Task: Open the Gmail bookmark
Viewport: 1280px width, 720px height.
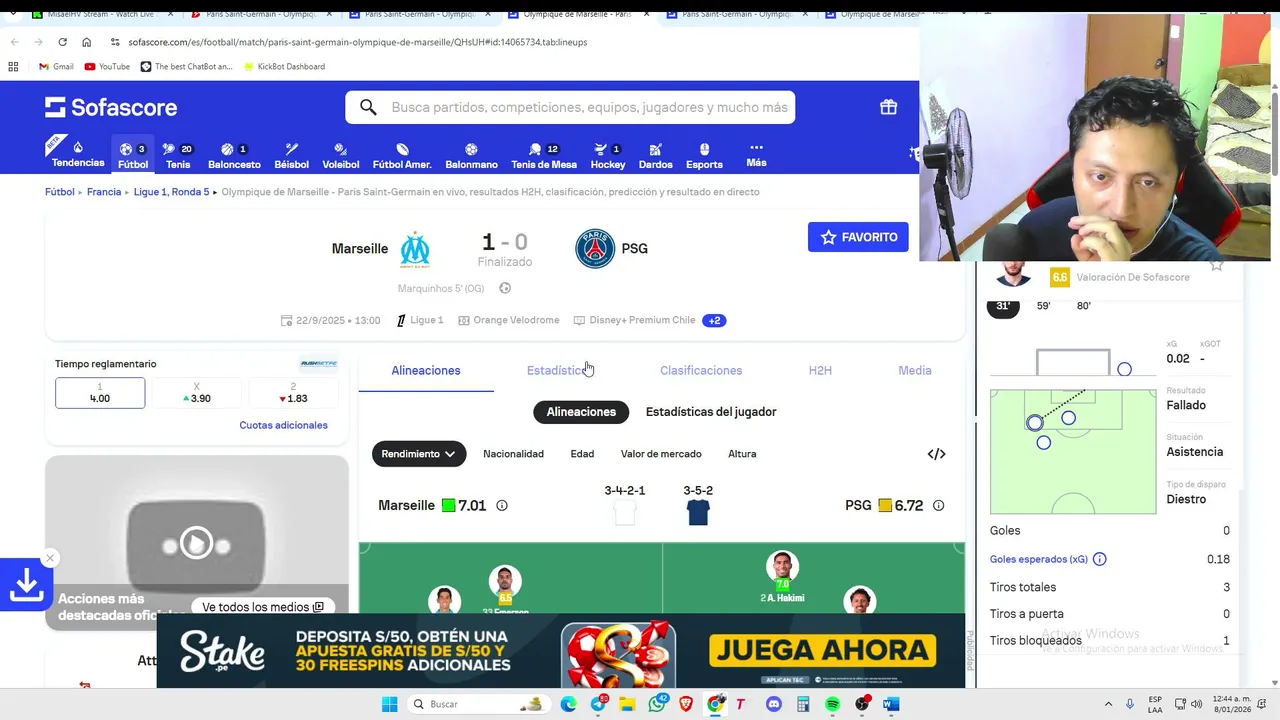Action: pos(56,66)
